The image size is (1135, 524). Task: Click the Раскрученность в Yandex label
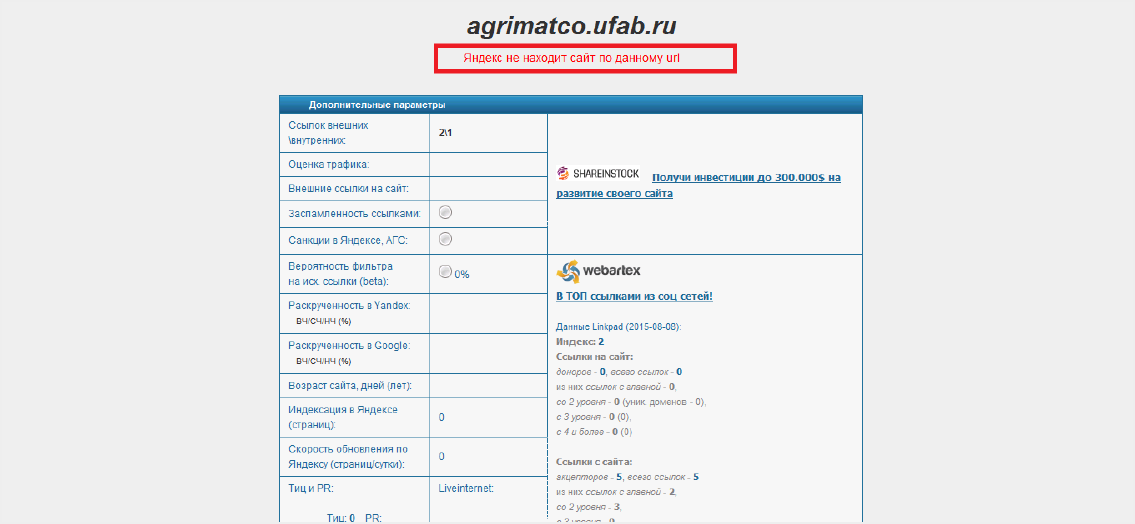pos(349,305)
